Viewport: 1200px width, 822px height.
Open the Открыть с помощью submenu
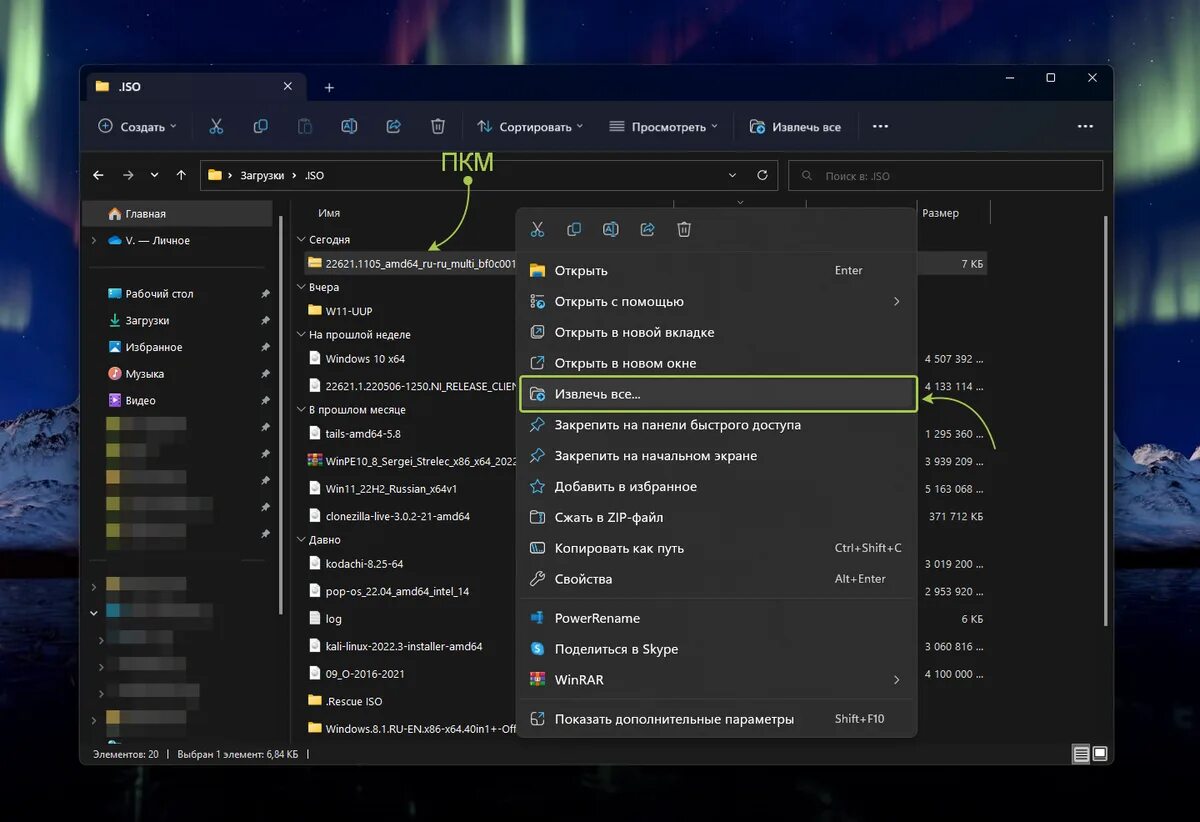coord(716,301)
